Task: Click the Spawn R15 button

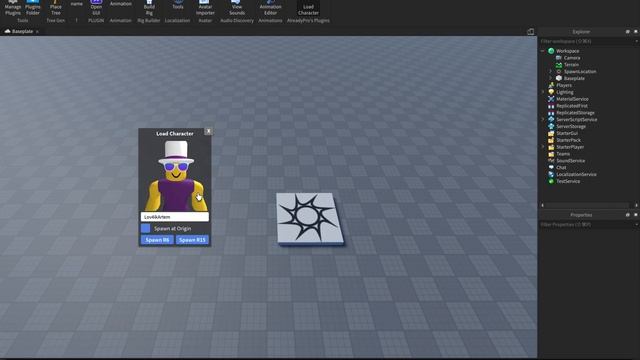Action: pos(192,240)
